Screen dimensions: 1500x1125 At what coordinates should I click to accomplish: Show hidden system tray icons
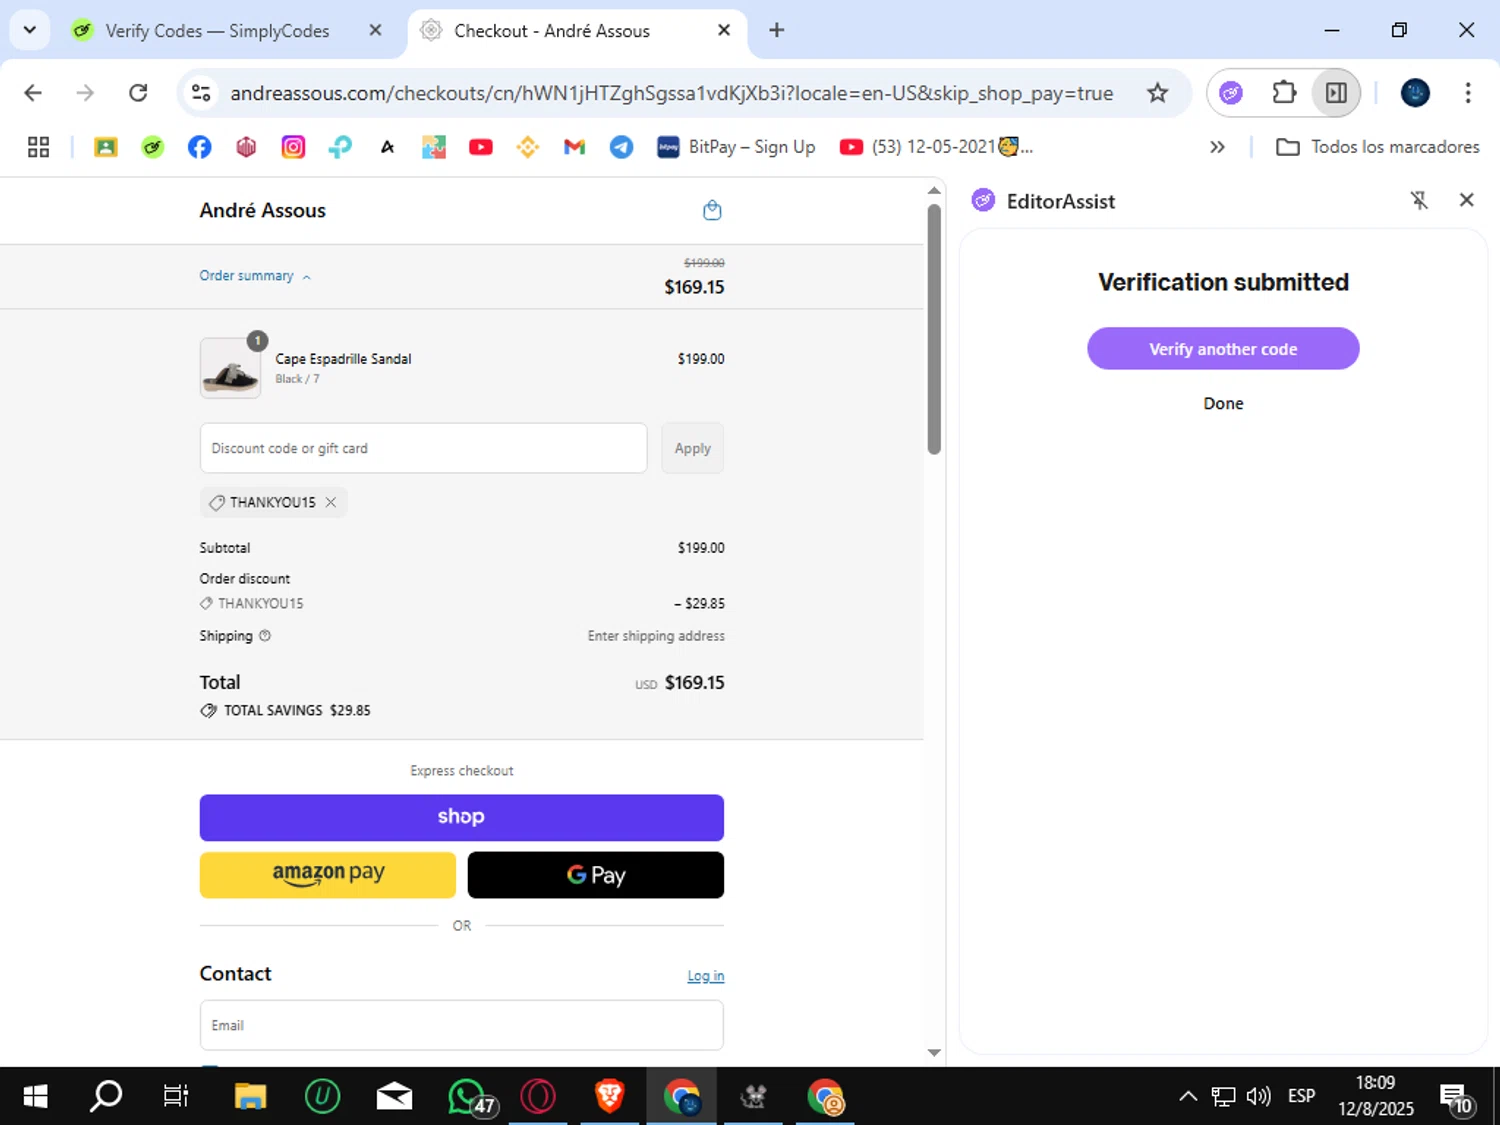(x=1187, y=1096)
